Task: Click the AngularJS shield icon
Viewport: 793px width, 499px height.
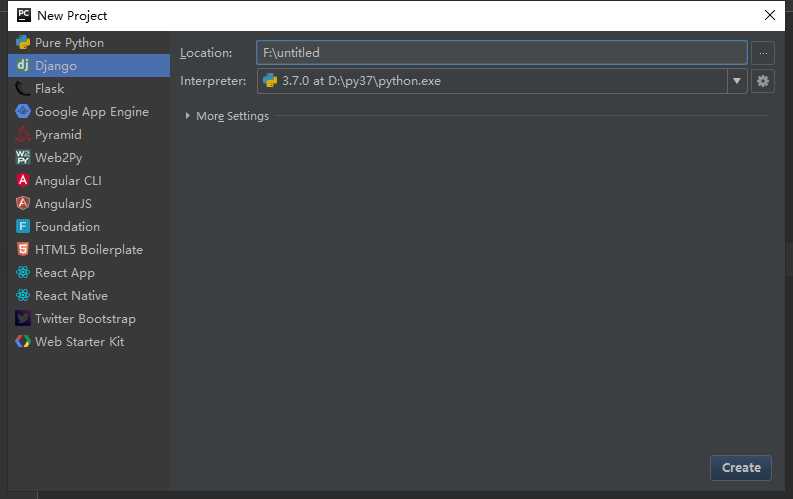Action: click(x=23, y=203)
